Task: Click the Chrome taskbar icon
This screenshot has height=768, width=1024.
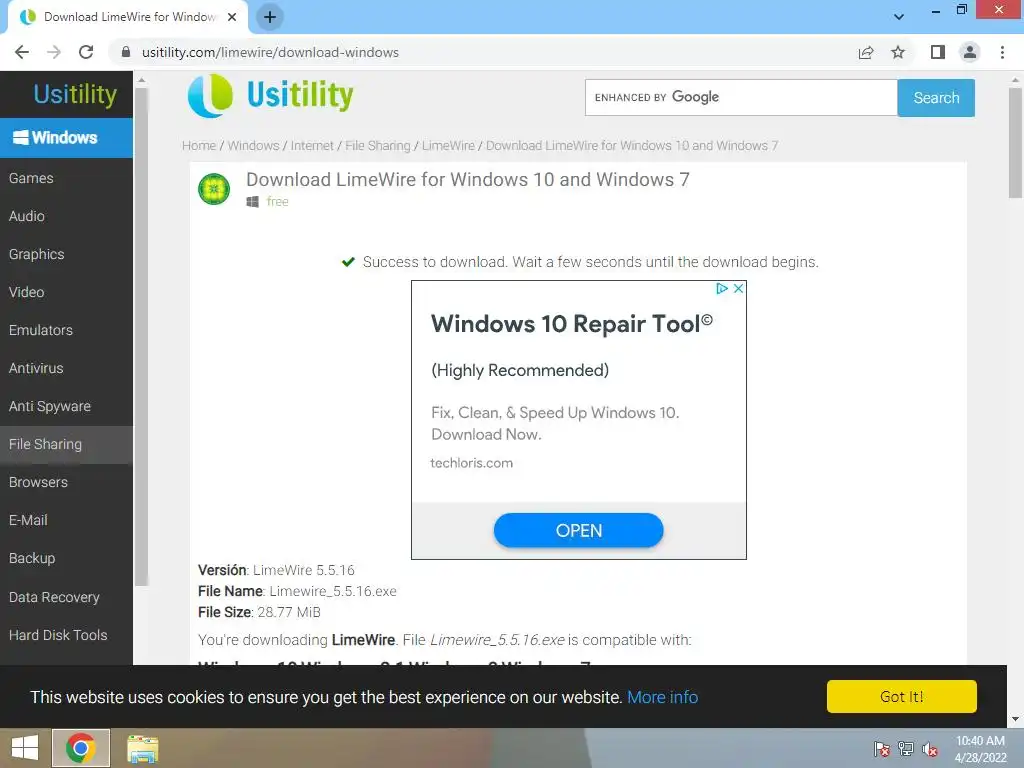Action: click(x=80, y=748)
